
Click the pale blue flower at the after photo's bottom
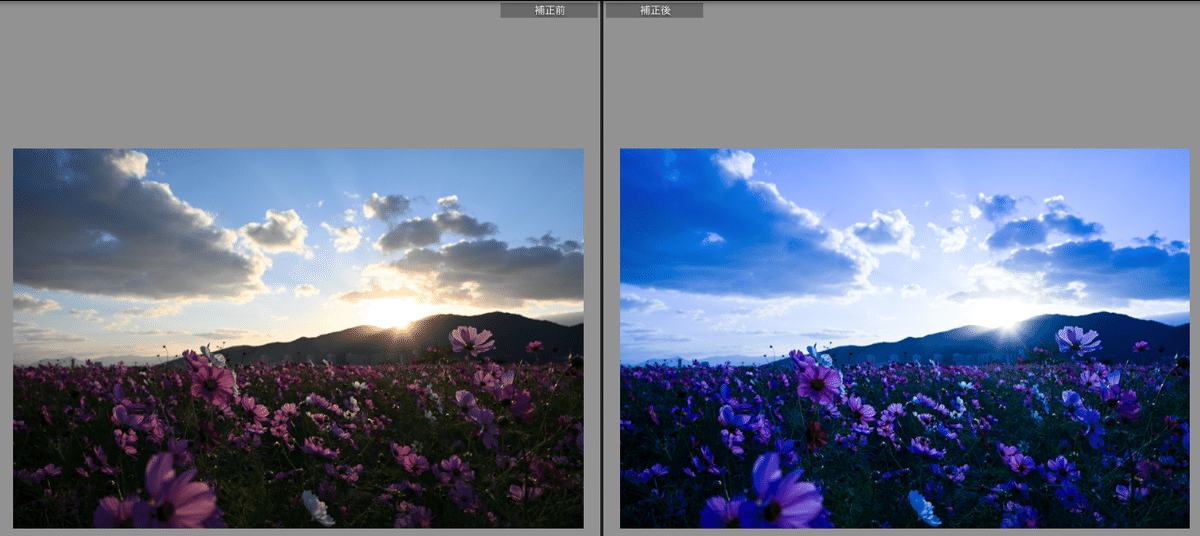click(x=925, y=508)
